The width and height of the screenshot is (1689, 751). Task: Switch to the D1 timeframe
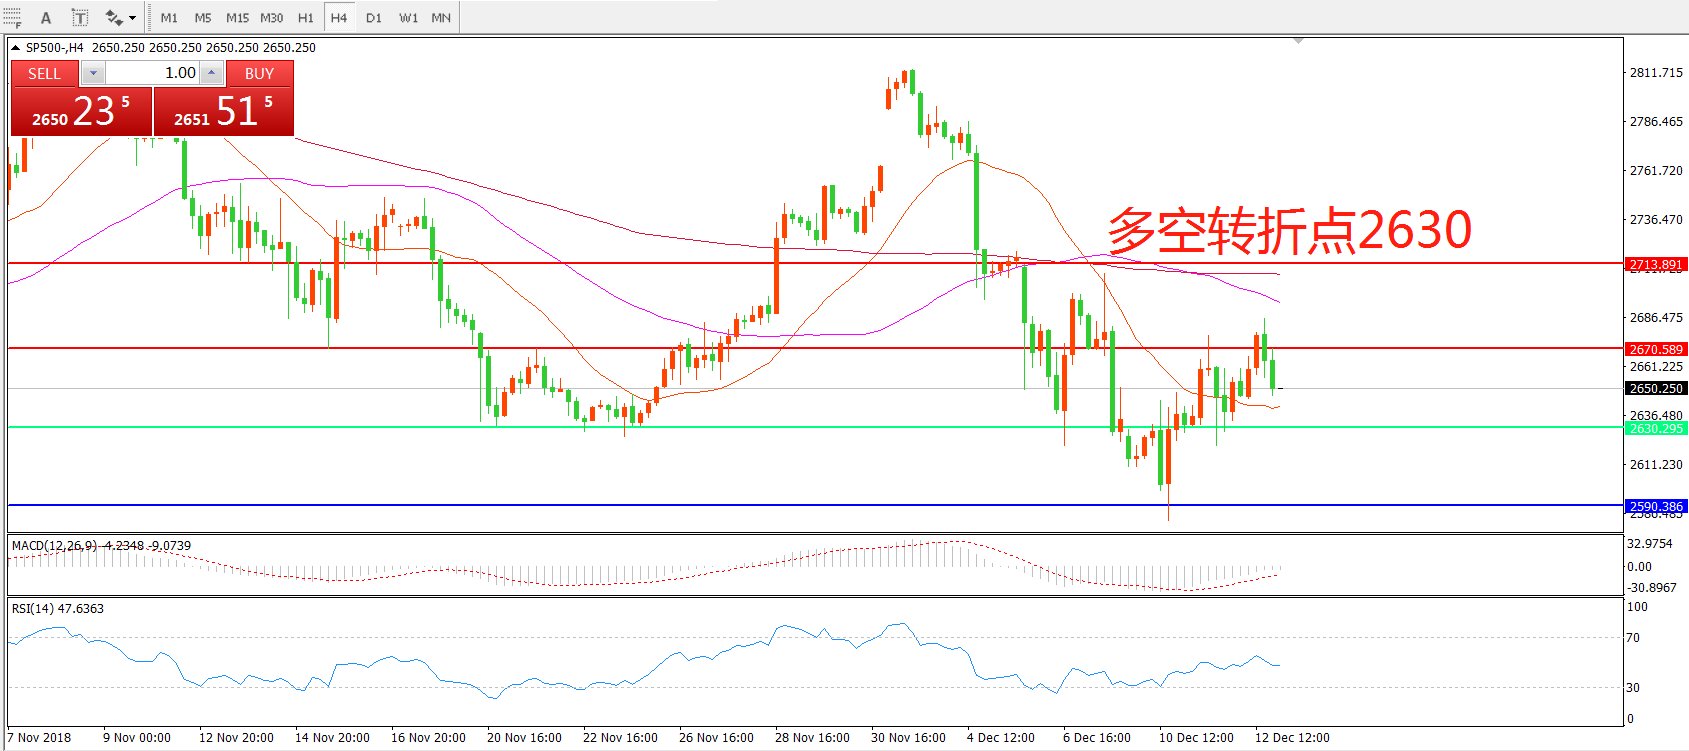point(373,18)
